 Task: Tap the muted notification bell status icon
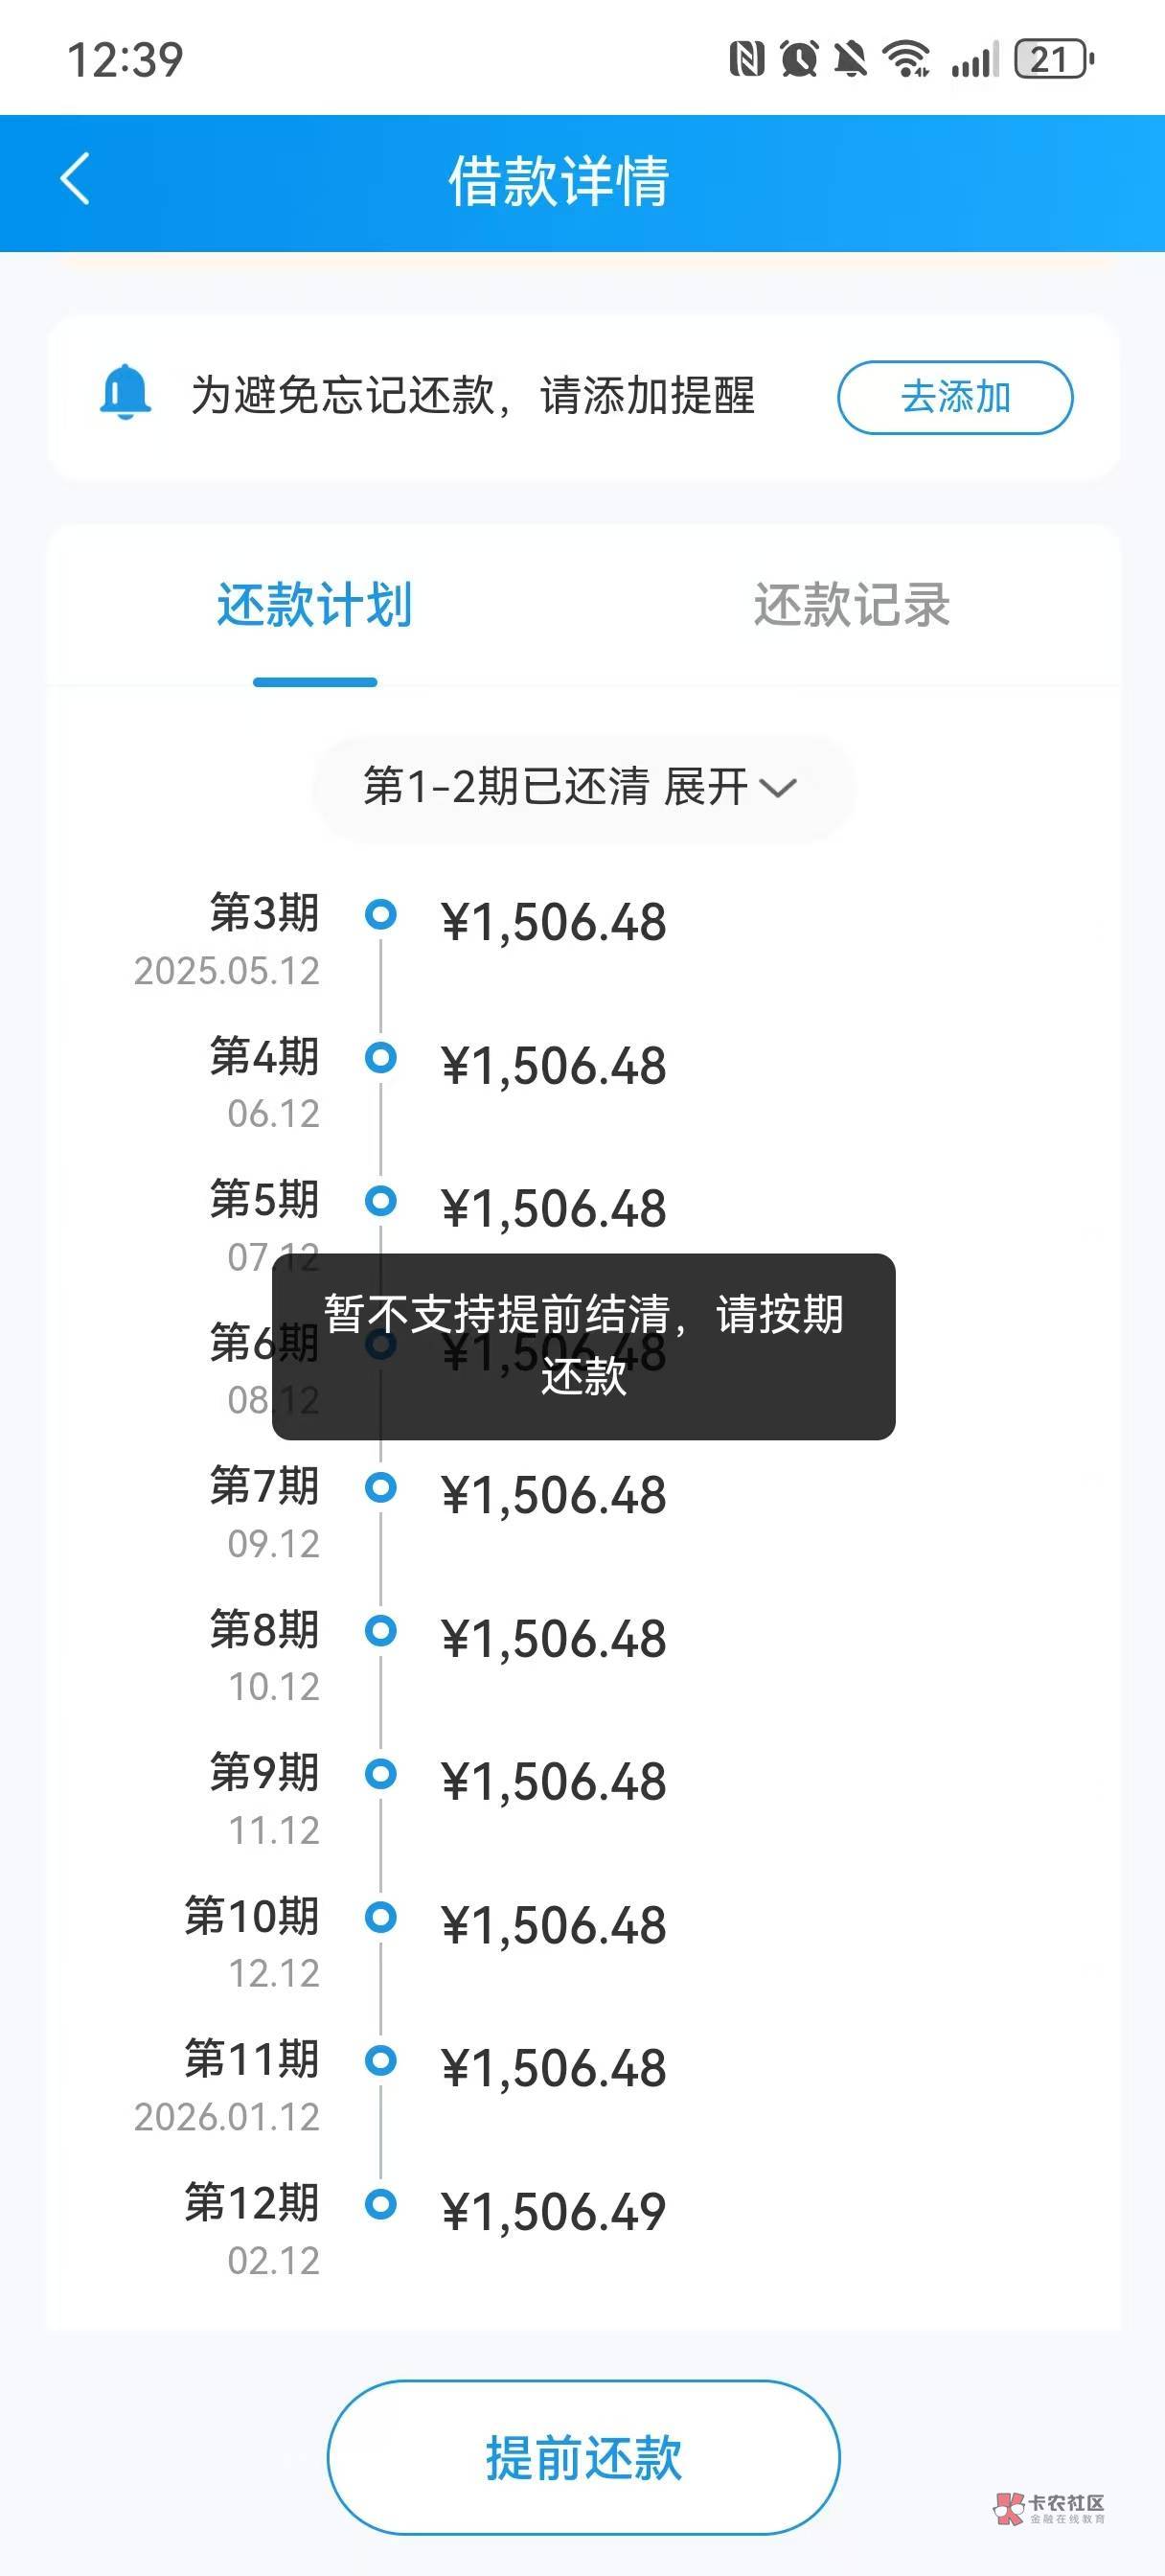tap(850, 59)
